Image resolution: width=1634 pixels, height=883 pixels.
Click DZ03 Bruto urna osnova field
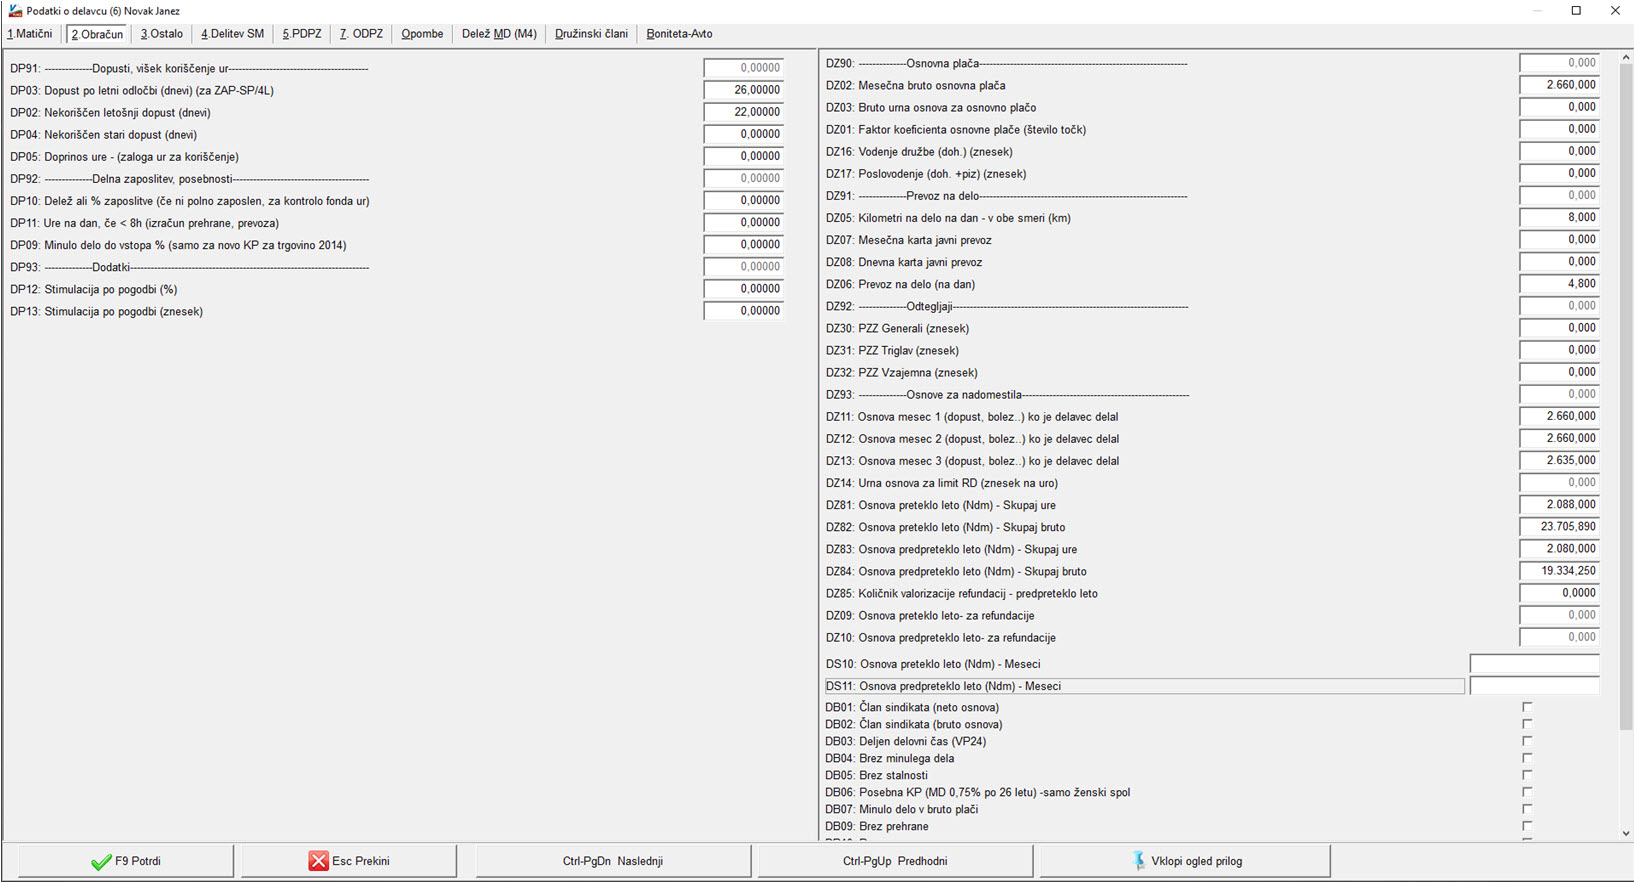[1559, 107]
